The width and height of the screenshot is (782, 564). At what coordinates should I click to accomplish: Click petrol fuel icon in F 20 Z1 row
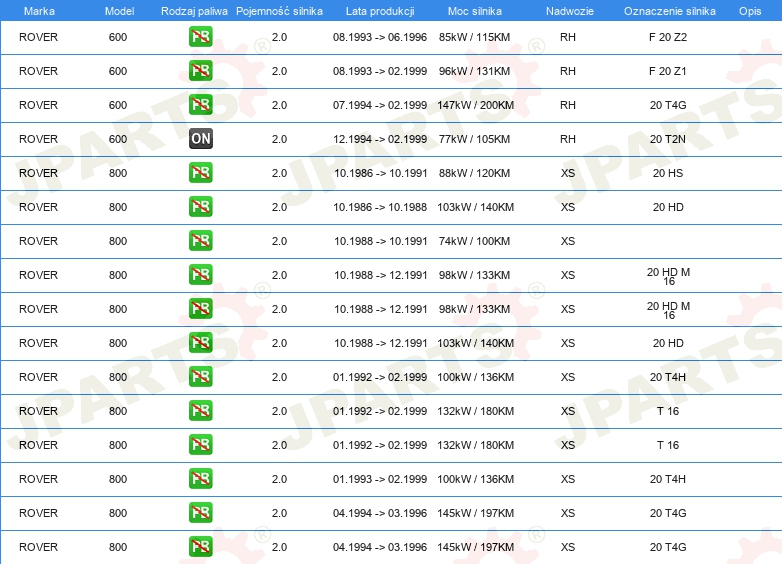(x=200, y=71)
